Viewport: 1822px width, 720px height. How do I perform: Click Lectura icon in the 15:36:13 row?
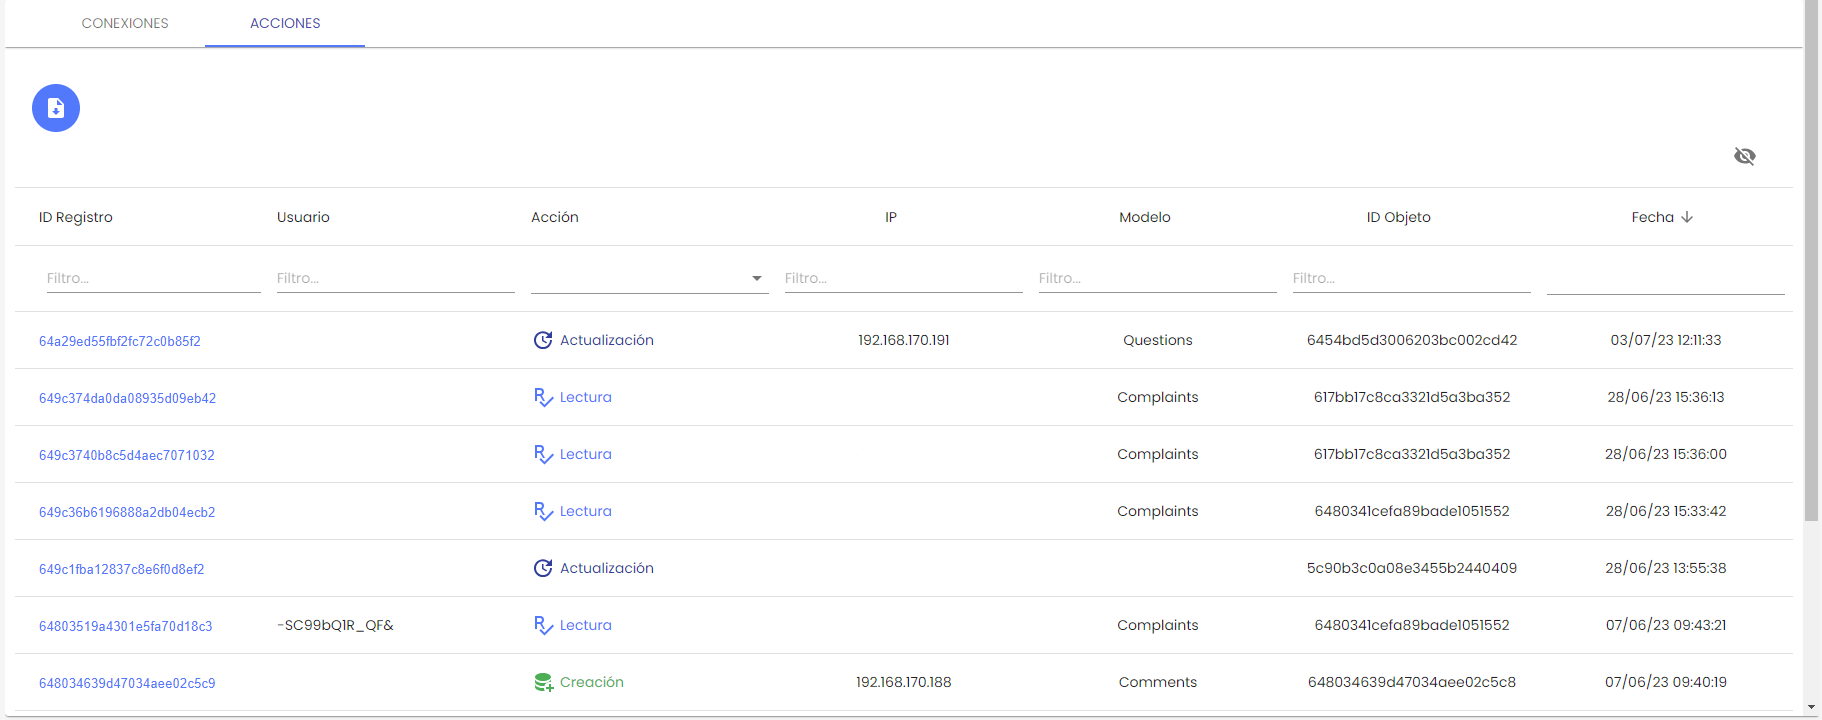(543, 397)
